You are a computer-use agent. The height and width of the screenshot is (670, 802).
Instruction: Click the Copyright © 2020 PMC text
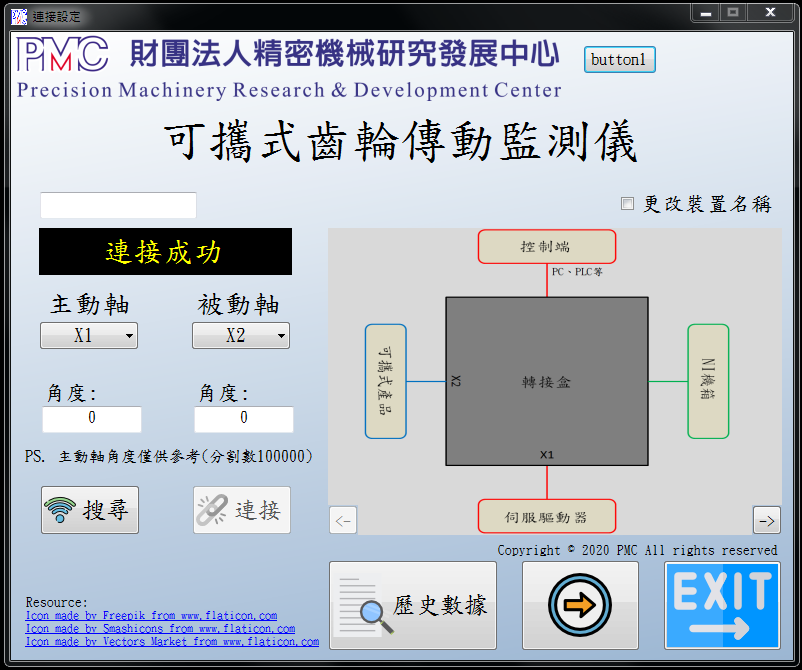click(637, 550)
